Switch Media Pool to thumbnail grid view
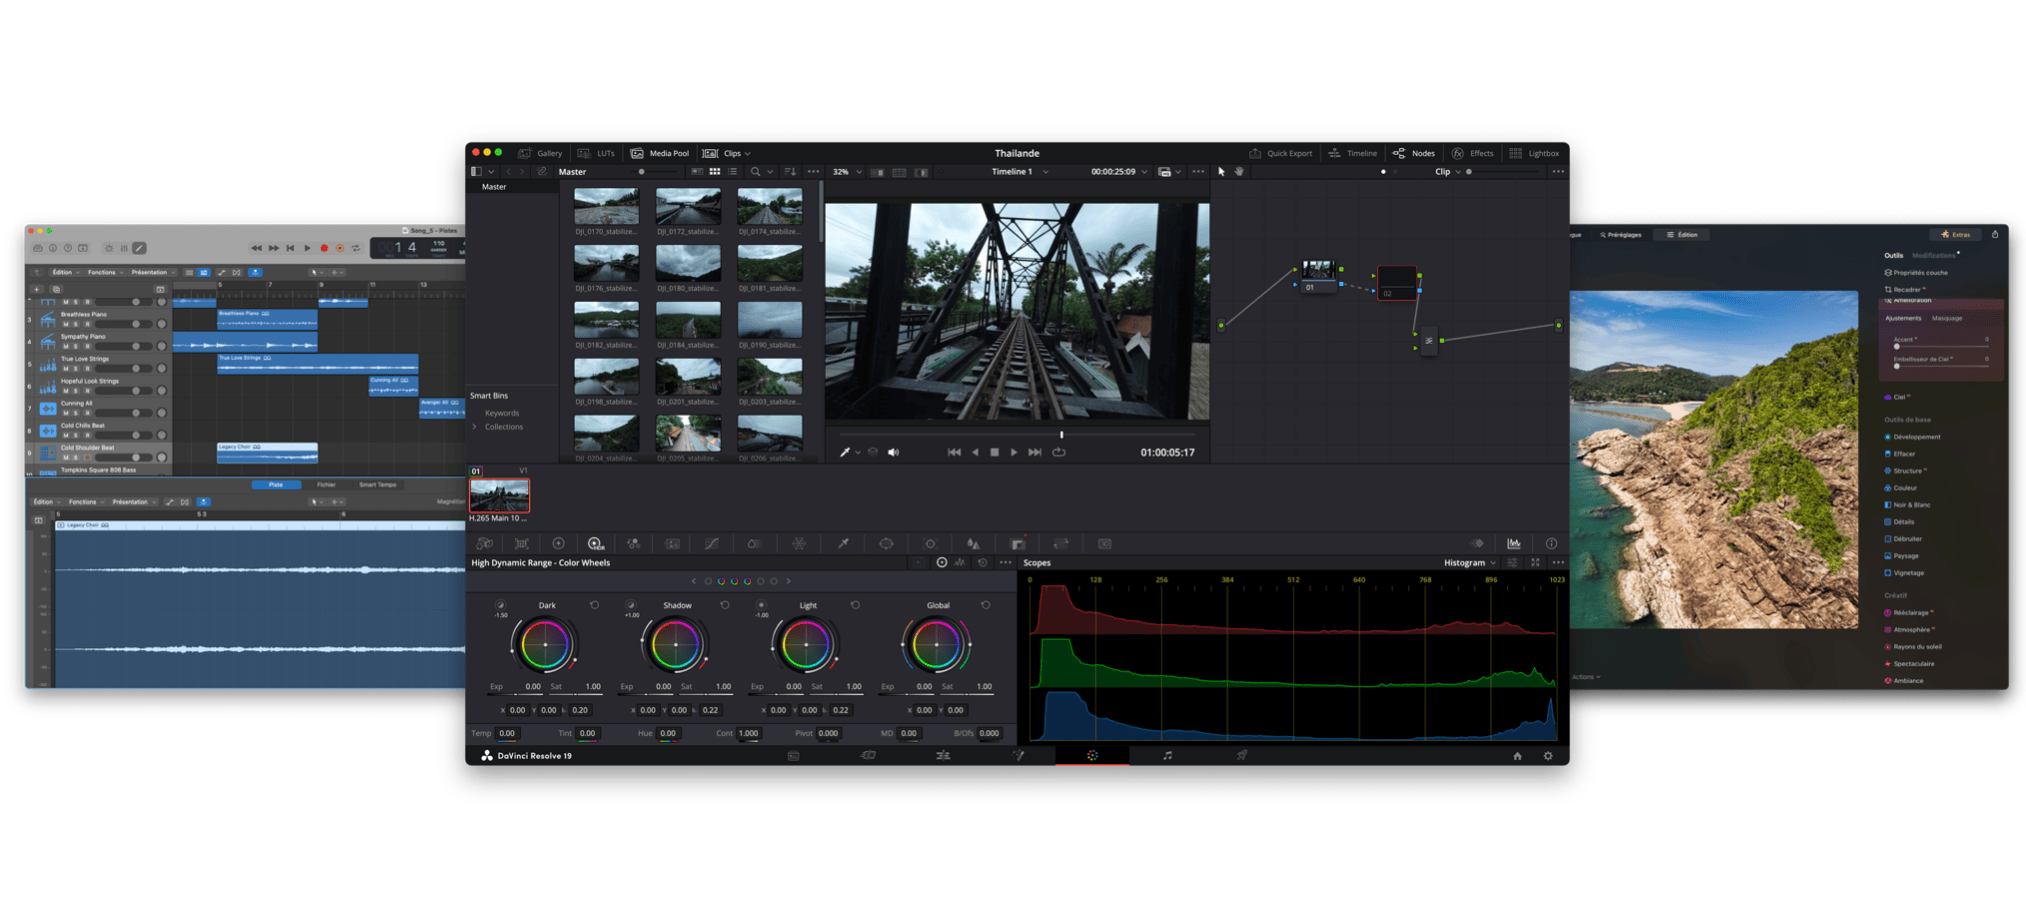This screenshot has height=916, width=2026. (714, 172)
